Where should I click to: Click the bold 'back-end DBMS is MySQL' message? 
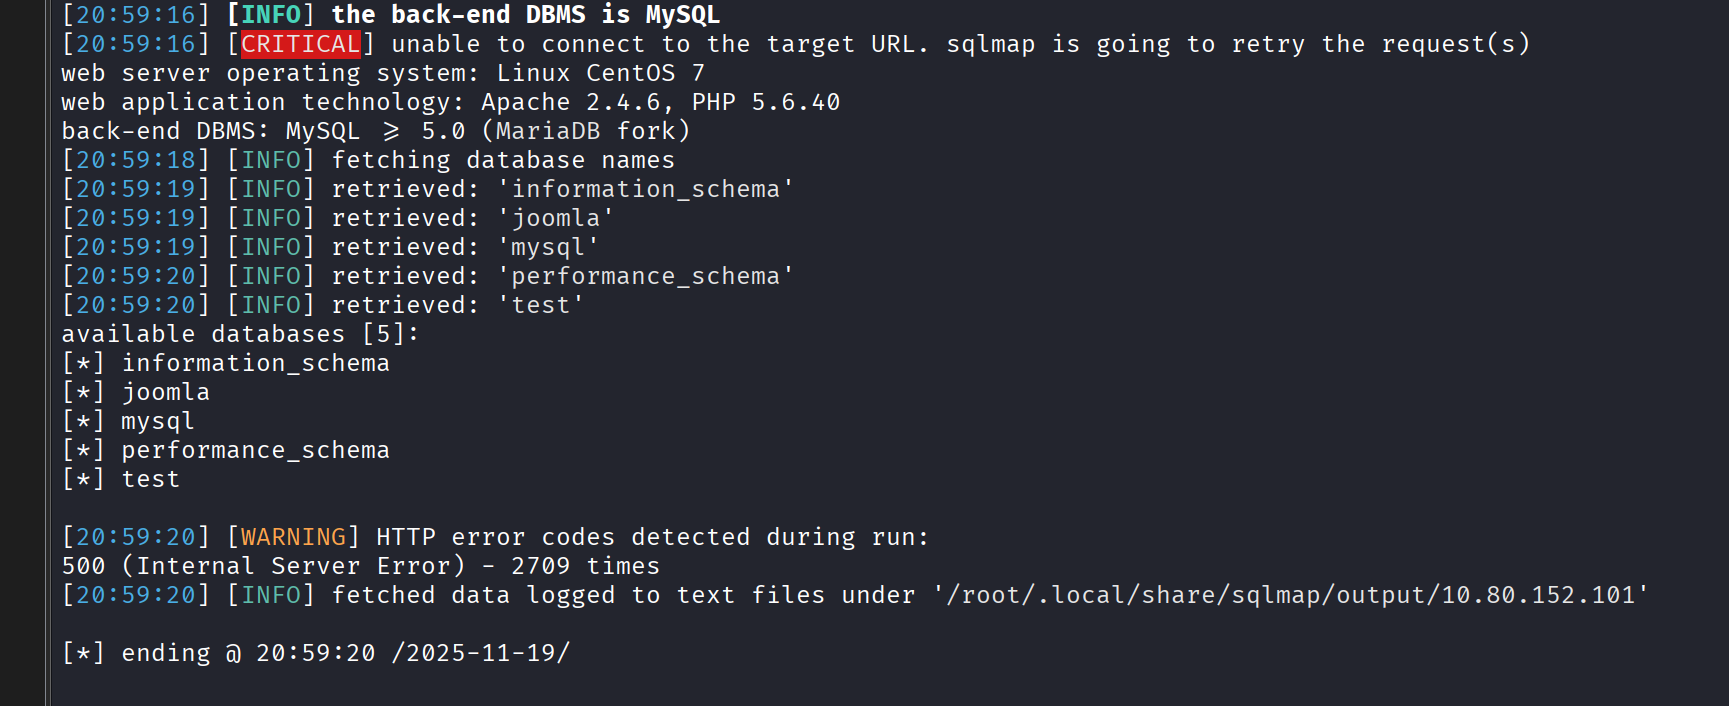525,15
